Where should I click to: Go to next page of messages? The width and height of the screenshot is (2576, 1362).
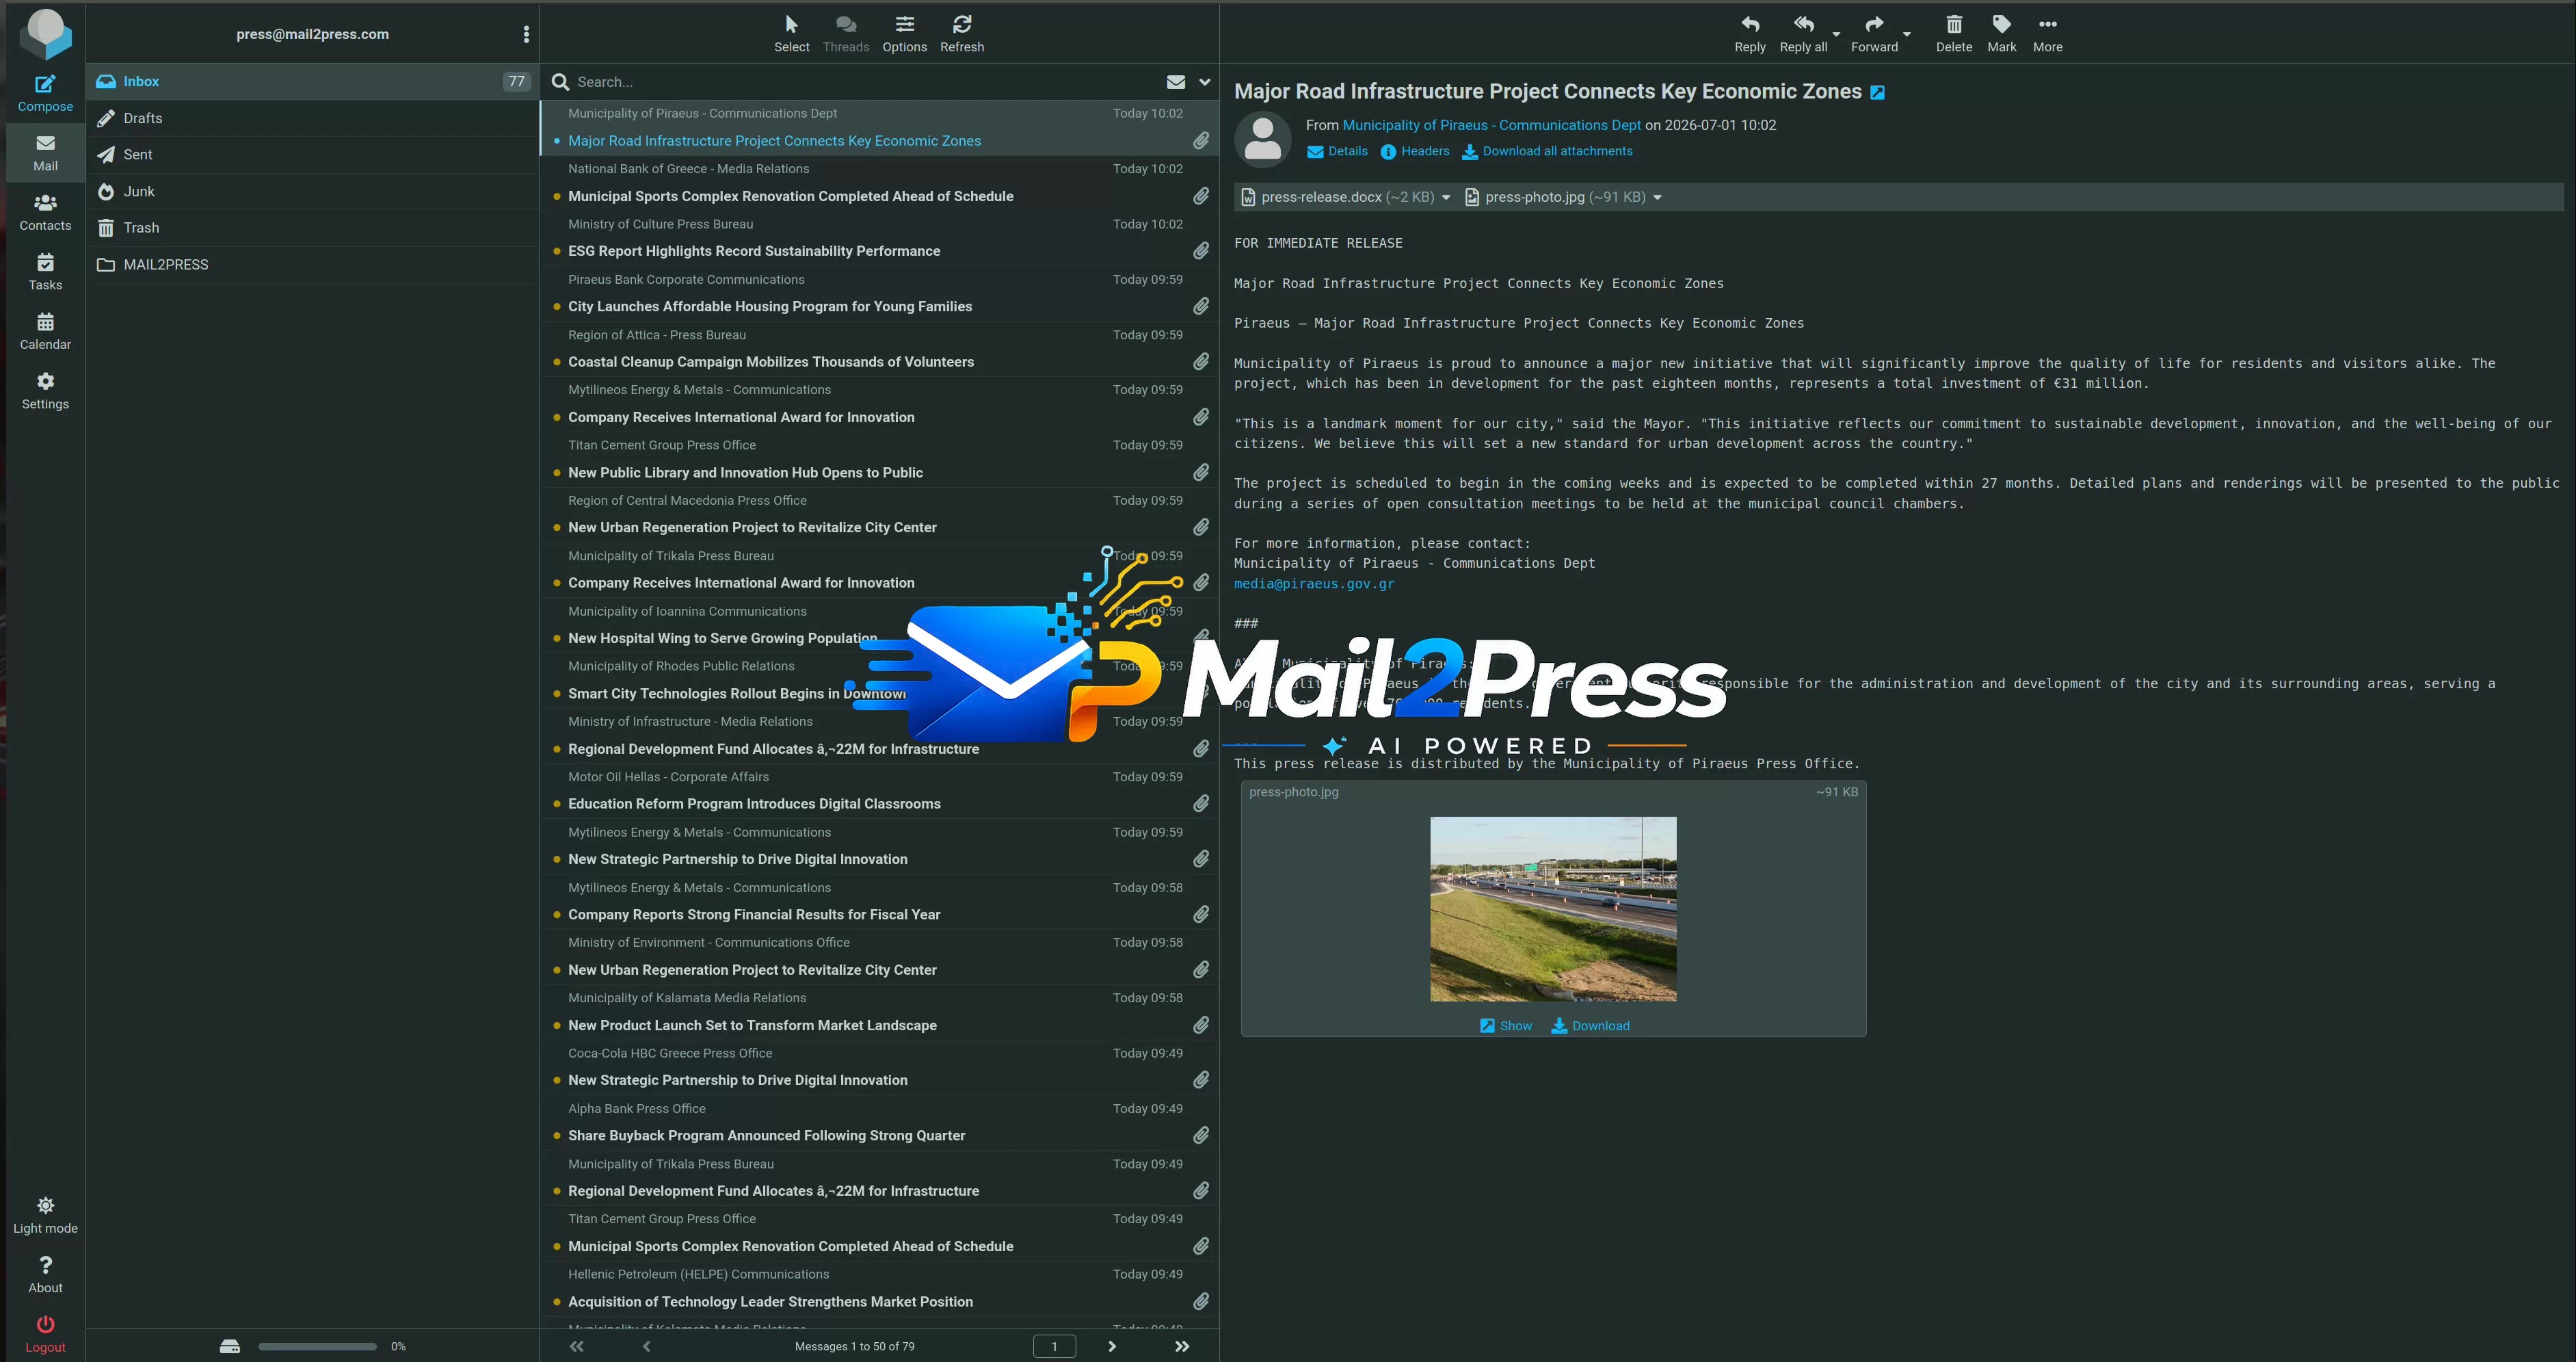pyautogui.click(x=1111, y=1346)
